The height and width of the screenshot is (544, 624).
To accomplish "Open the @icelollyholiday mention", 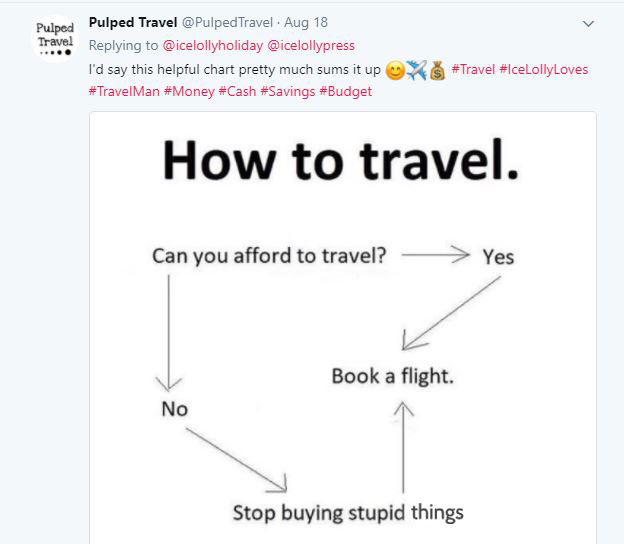I will (213, 46).
